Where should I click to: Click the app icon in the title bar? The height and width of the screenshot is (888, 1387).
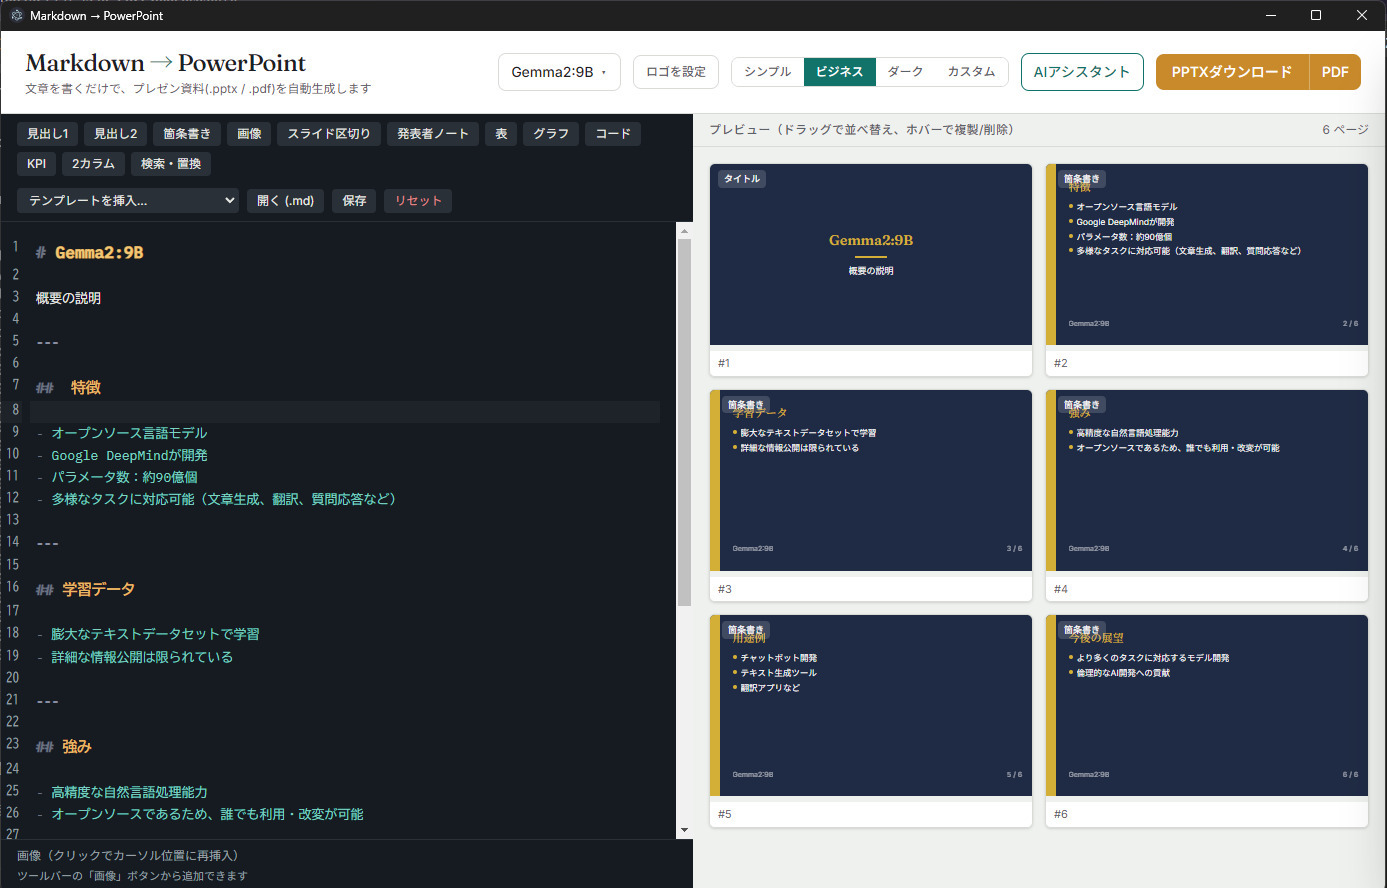16,16
